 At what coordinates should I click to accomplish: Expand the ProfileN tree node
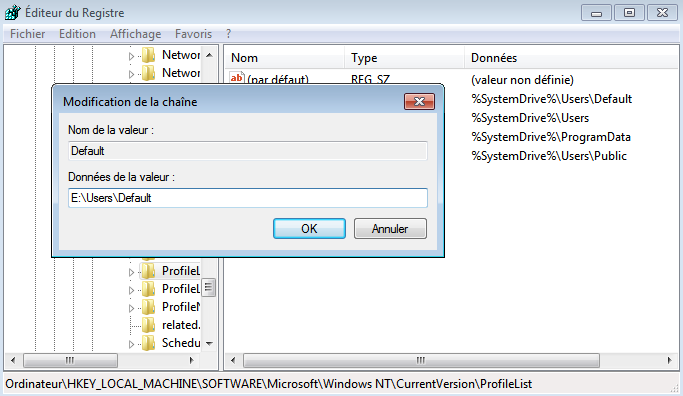131,308
